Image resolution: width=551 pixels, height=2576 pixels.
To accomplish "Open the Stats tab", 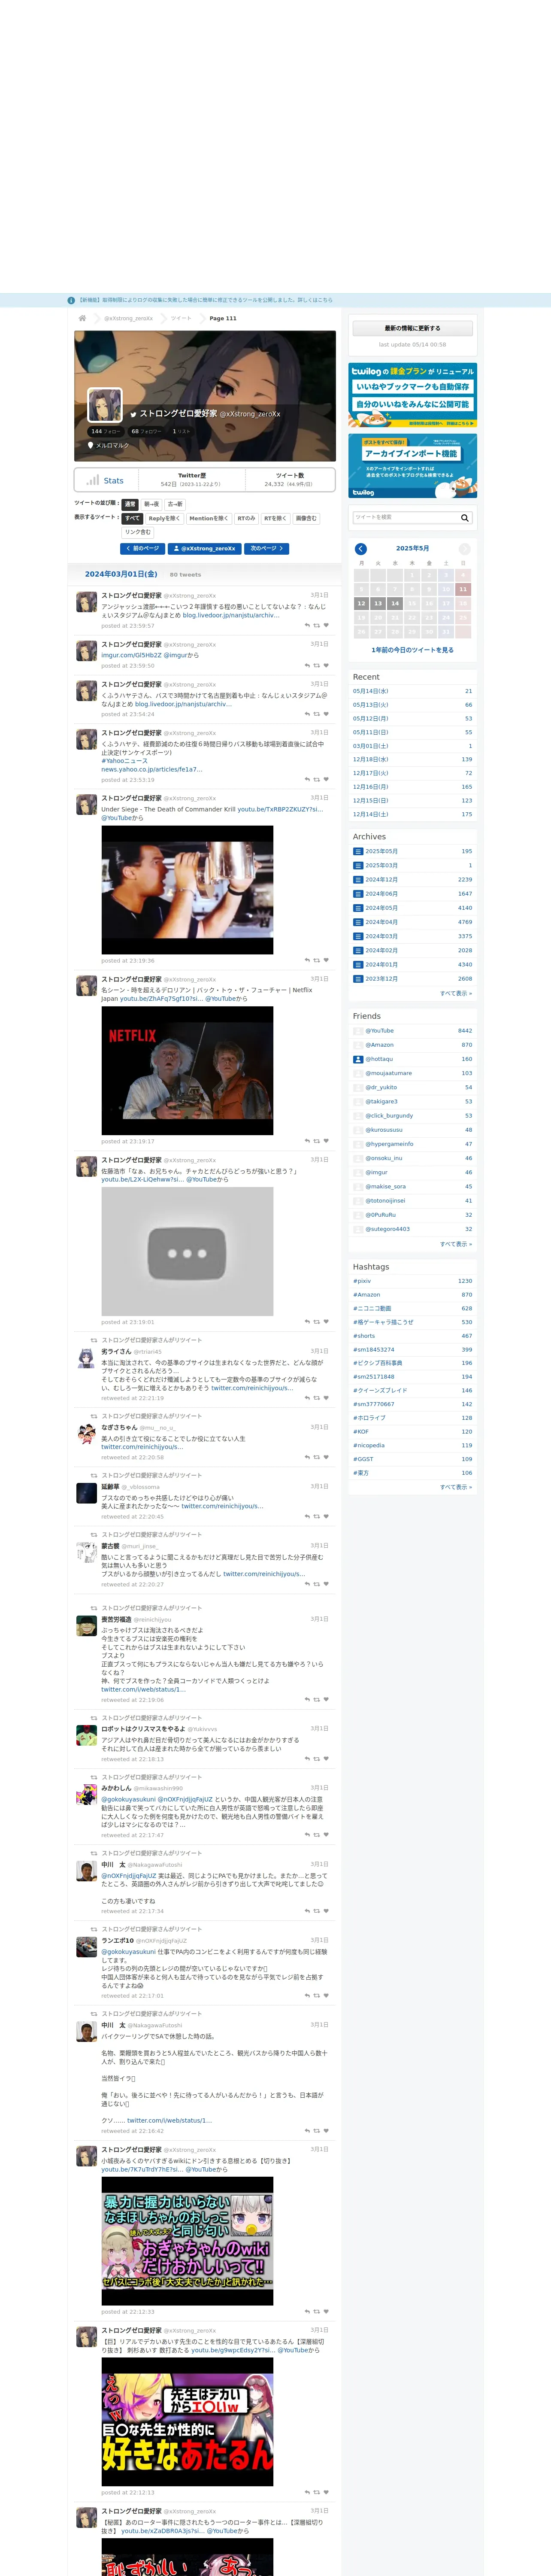I will pyautogui.click(x=105, y=480).
